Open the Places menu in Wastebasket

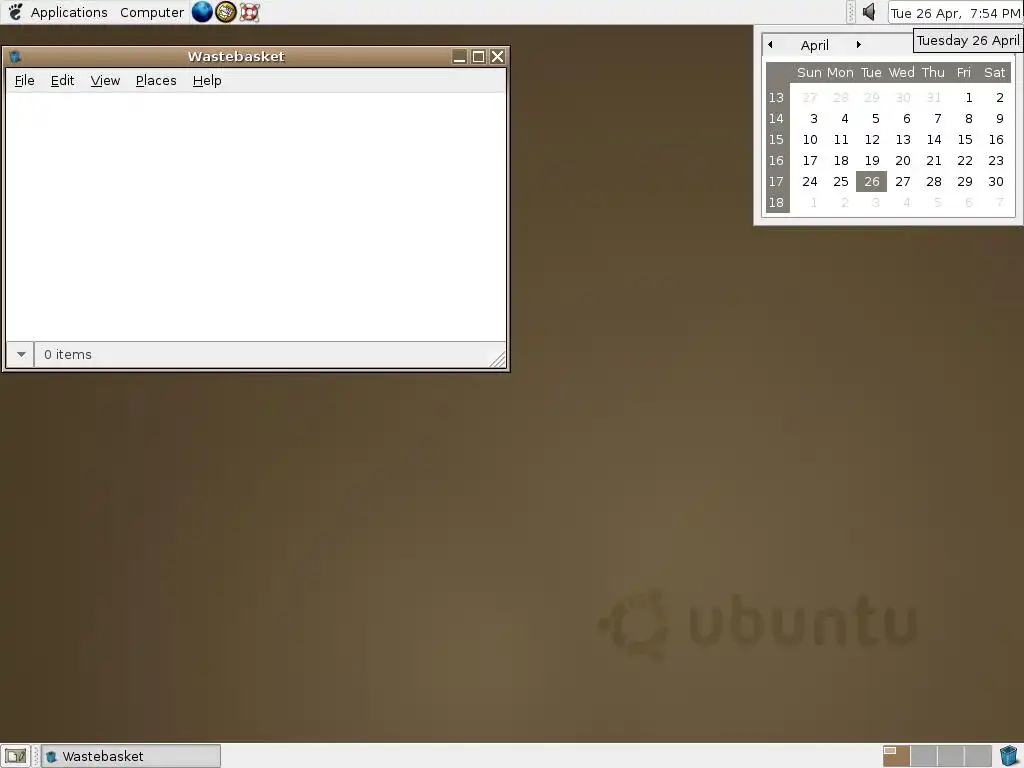point(156,80)
